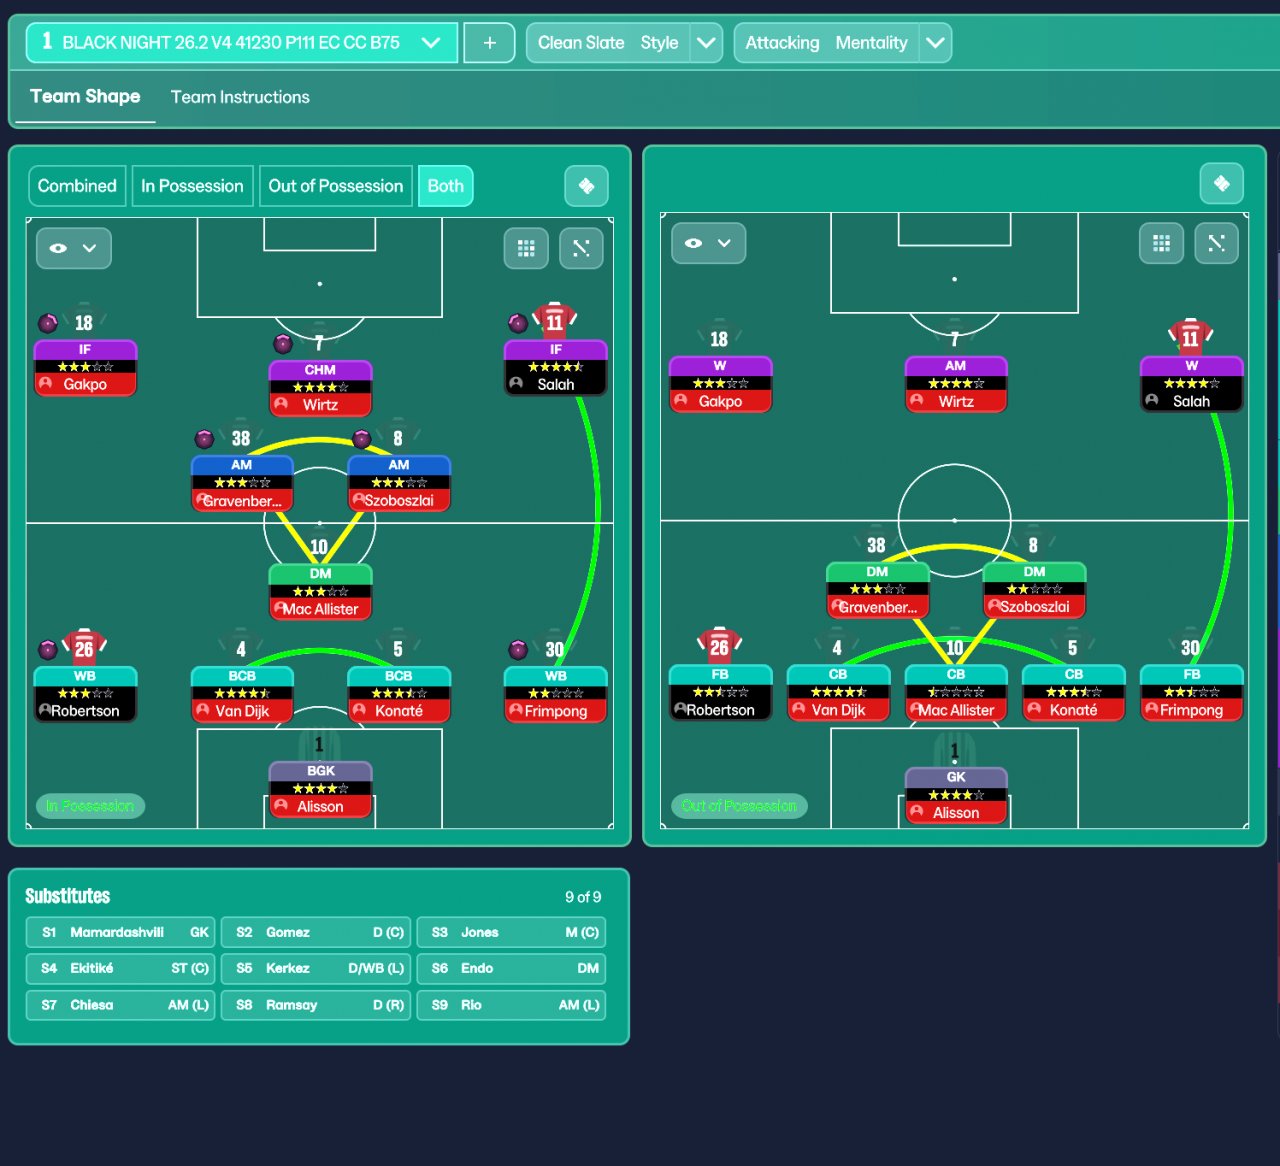Select Mac Allister's DM role card
This screenshot has width=1280, height=1166.
(320, 592)
